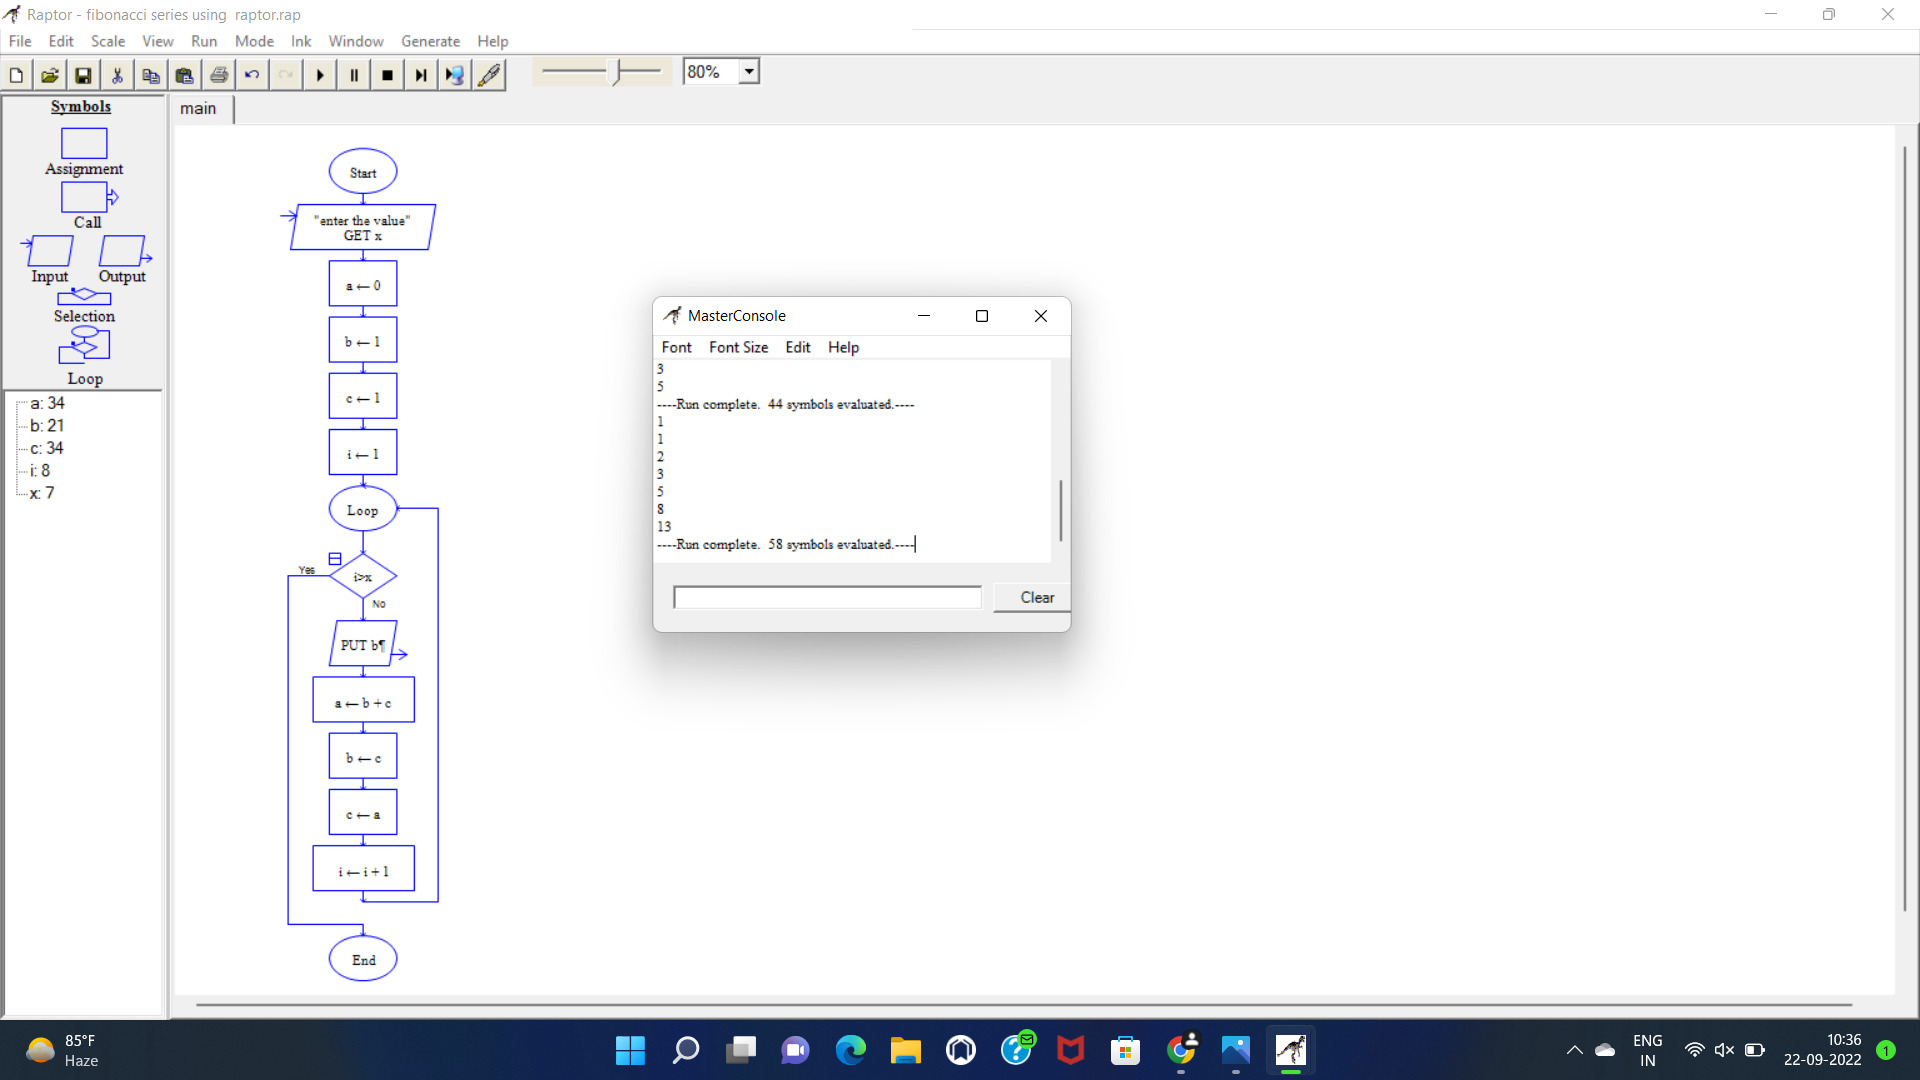The height and width of the screenshot is (1080, 1920).
Task: Open the Generate menu
Action: pos(430,41)
